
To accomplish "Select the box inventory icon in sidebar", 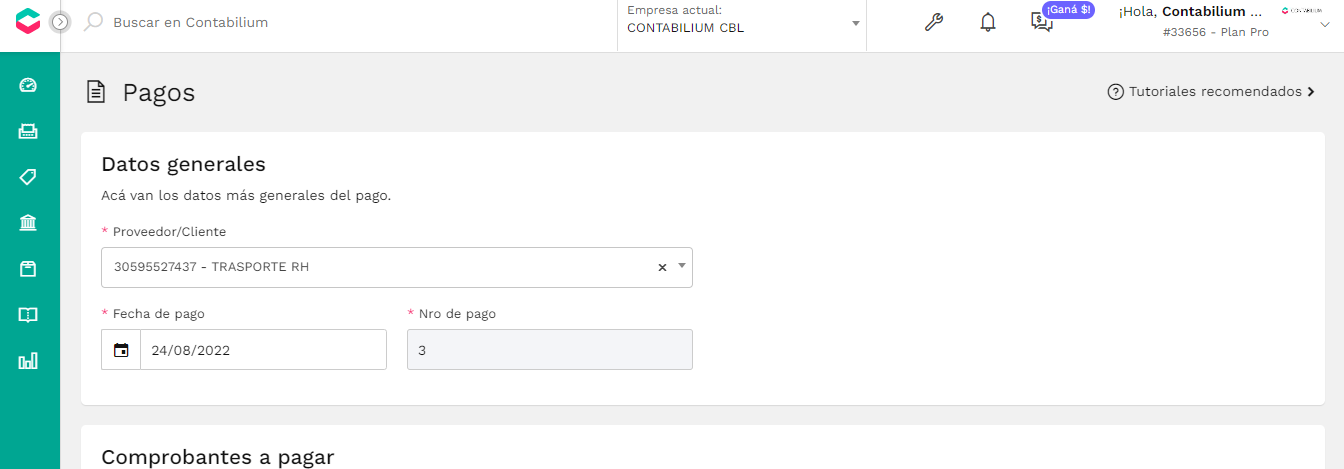I will 28,269.
